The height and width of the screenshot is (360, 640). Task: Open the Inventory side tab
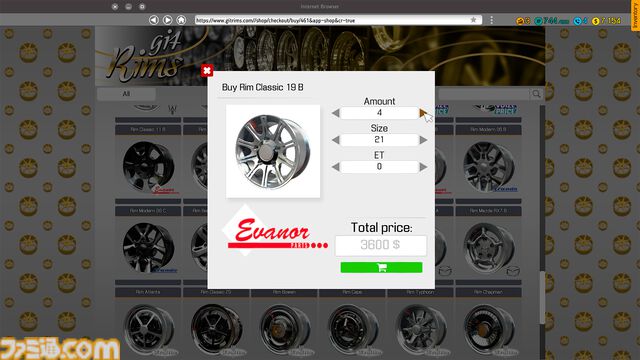pyautogui.click(x=635, y=16)
